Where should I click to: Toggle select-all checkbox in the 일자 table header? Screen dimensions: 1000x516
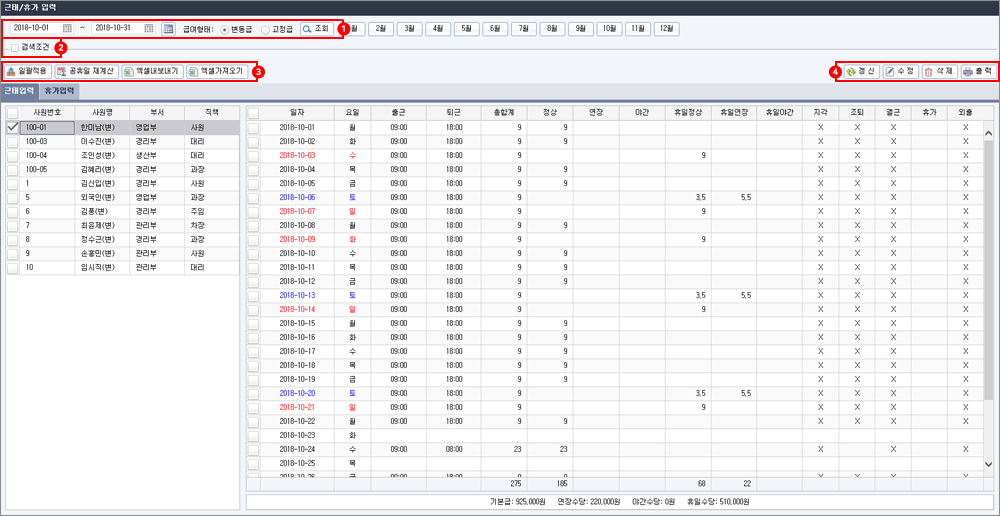(253, 112)
